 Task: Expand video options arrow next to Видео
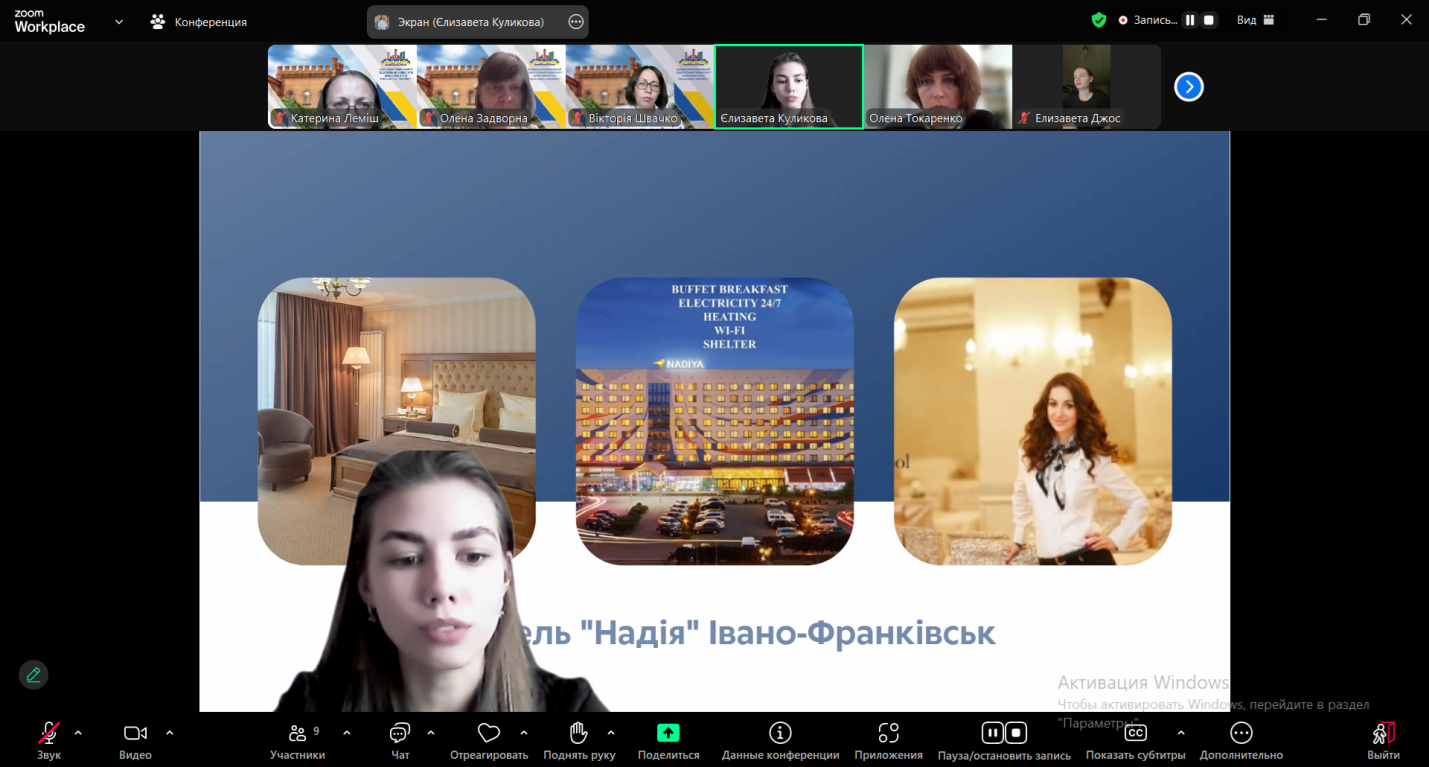(x=169, y=733)
